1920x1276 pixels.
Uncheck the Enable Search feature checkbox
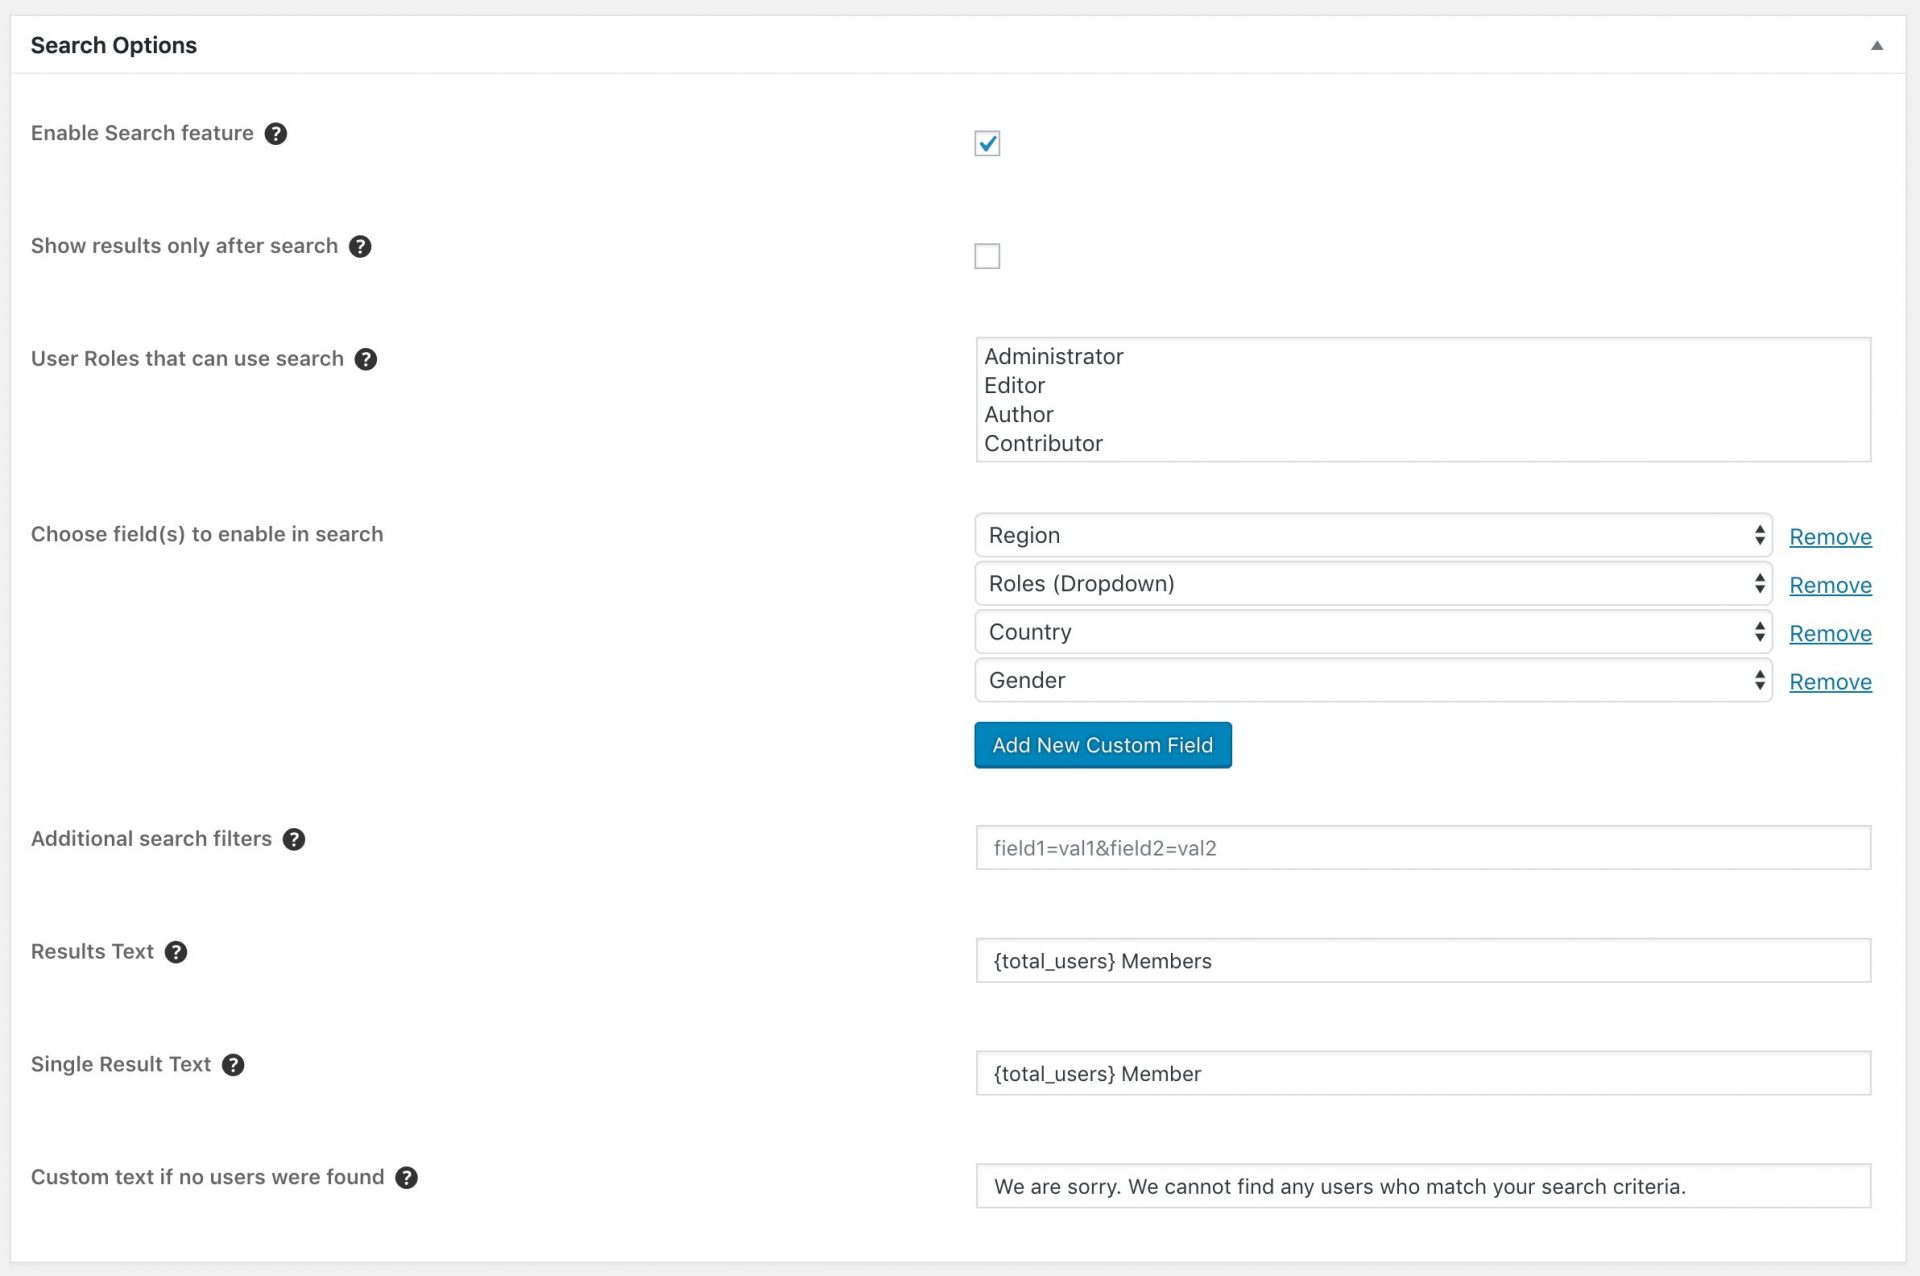[987, 144]
